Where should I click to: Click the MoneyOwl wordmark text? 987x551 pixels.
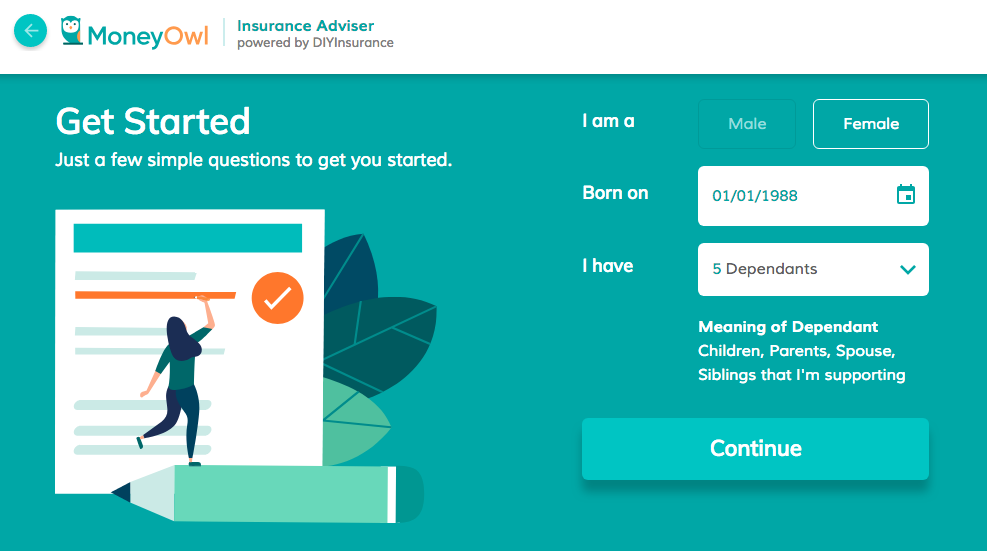click(x=148, y=35)
